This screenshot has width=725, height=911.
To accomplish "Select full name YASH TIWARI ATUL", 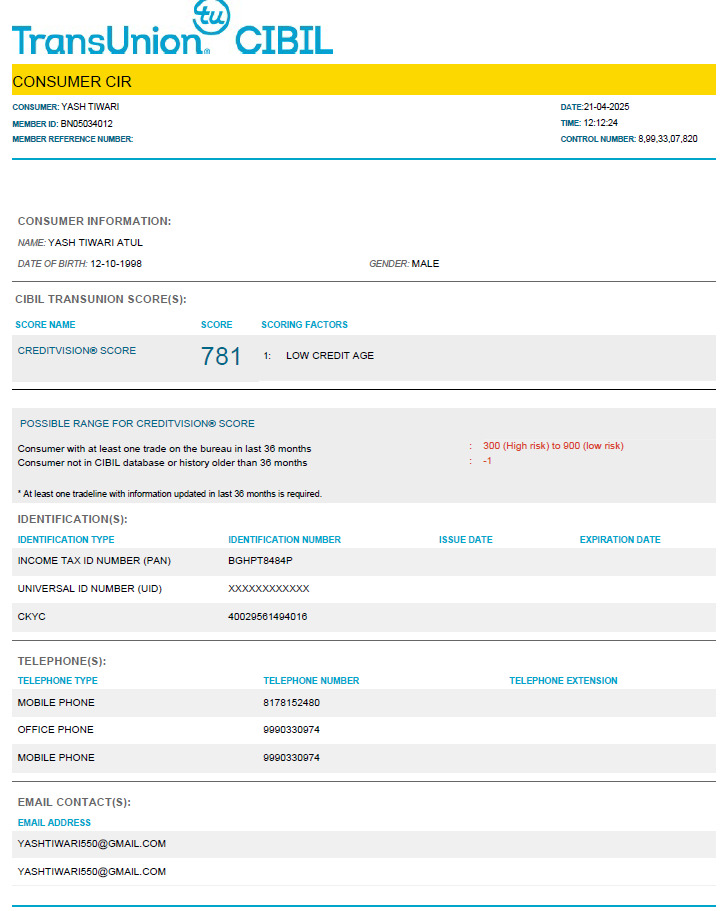I will point(95,243).
